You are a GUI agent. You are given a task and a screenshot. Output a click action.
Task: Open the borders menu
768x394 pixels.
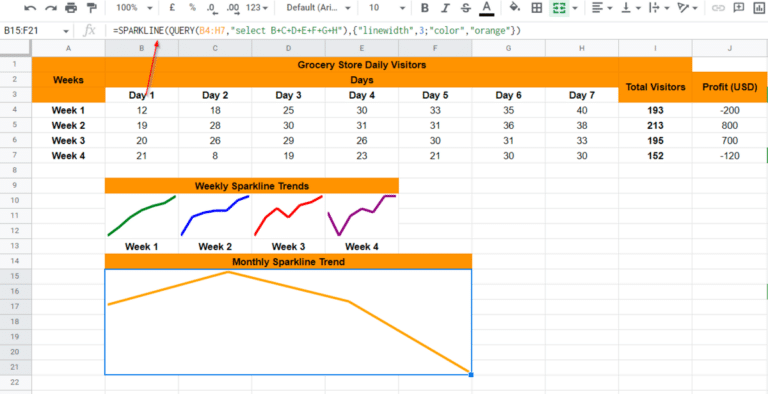[x=537, y=8]
